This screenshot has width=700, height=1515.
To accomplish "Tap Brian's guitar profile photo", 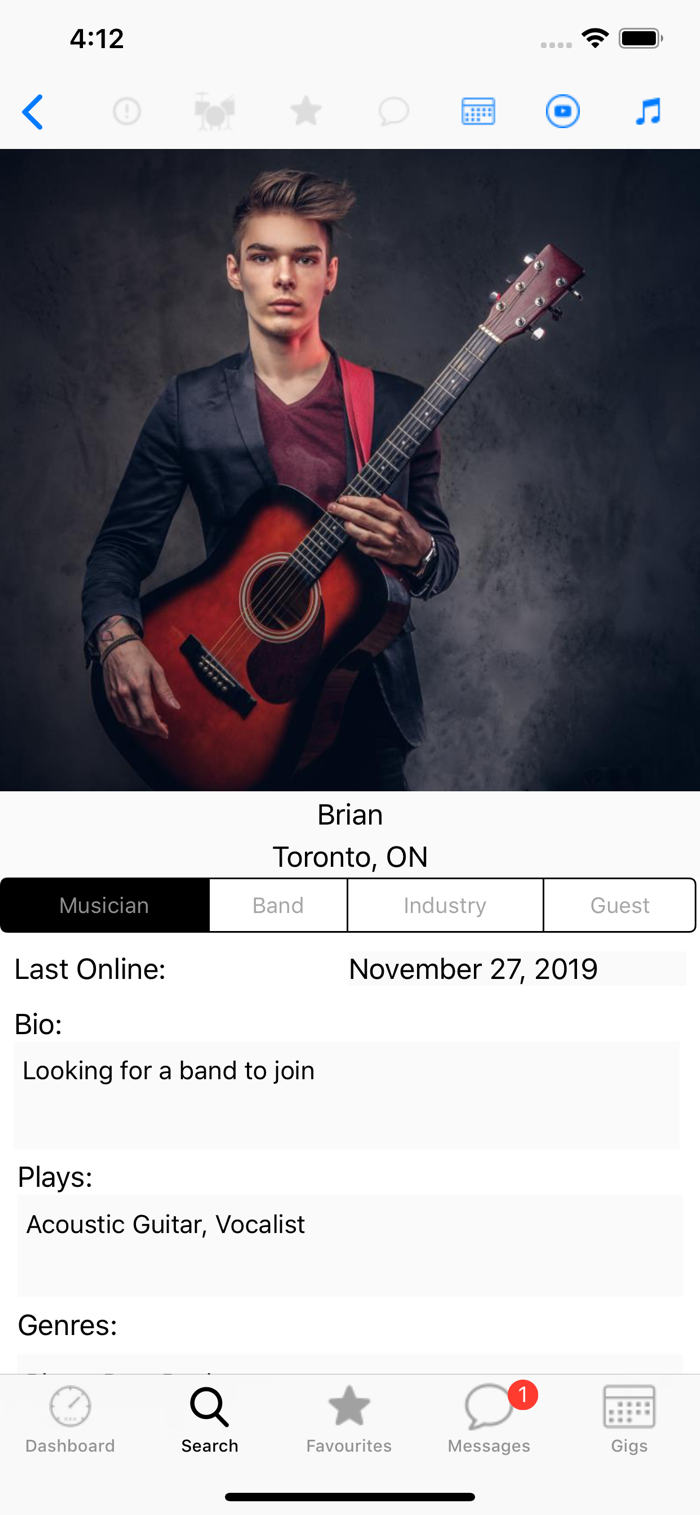I will tap(350, 470).
